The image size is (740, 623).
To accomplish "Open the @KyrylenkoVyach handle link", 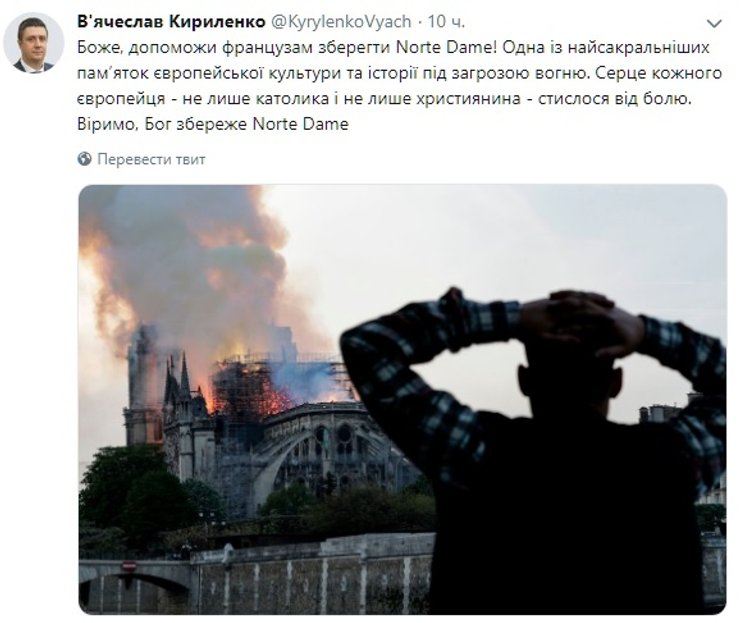I will pyautogui.click(x=341, y=21).
